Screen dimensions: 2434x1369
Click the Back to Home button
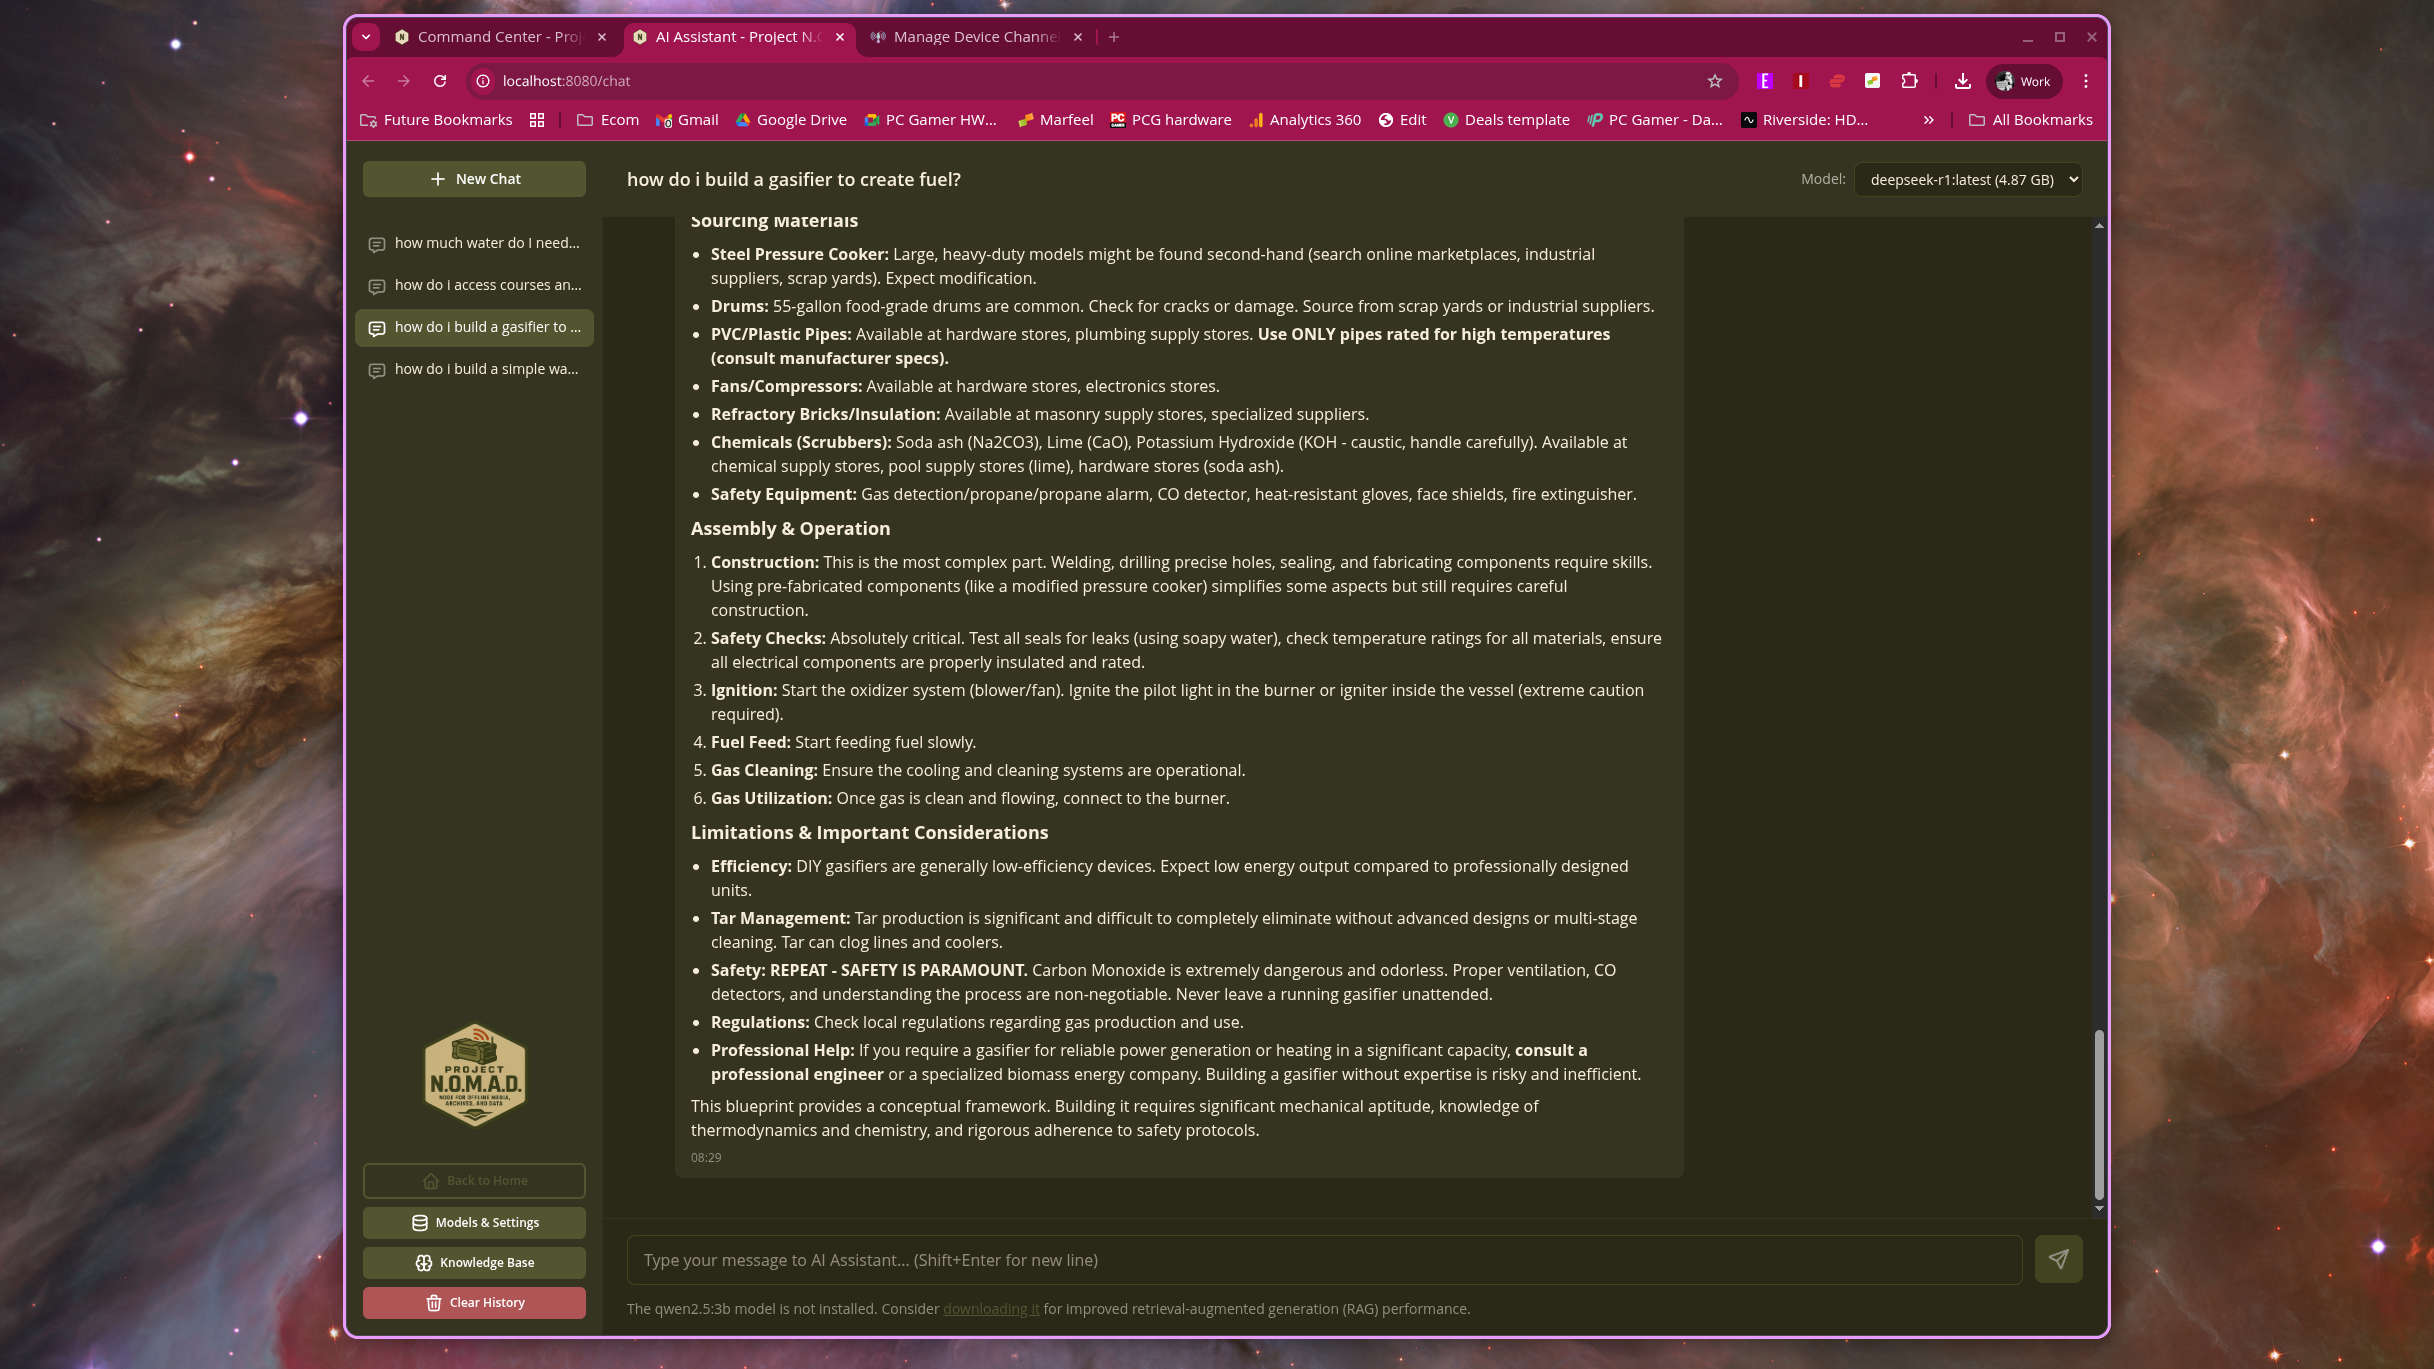(x=474, y=1180)
